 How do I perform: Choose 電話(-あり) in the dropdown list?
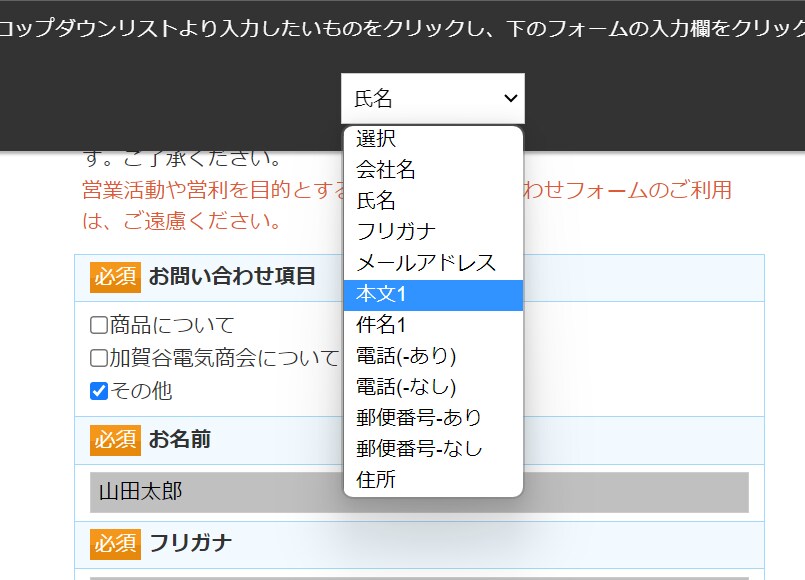[433, 356]
